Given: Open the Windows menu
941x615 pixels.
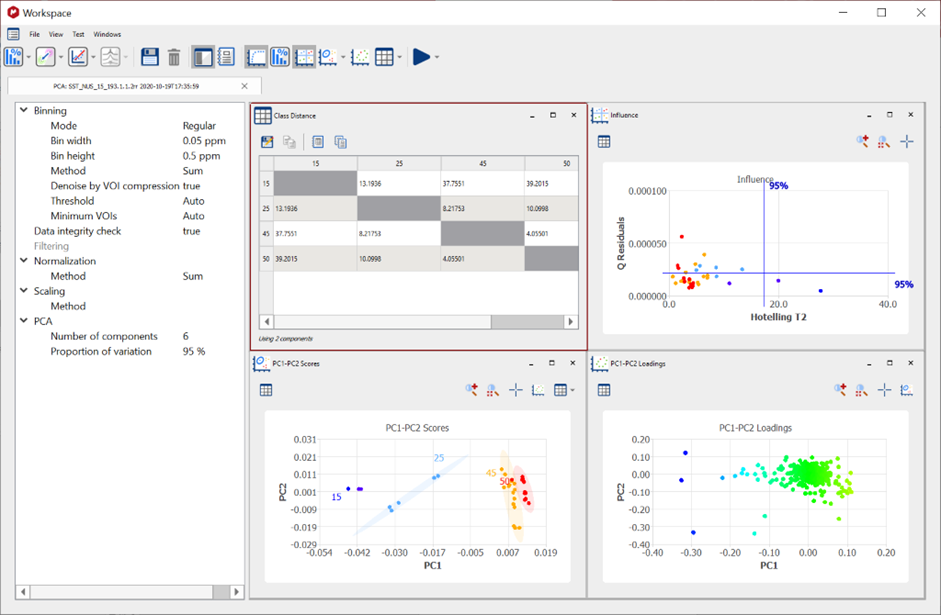Looking at the screenshot, I should 107,34.
